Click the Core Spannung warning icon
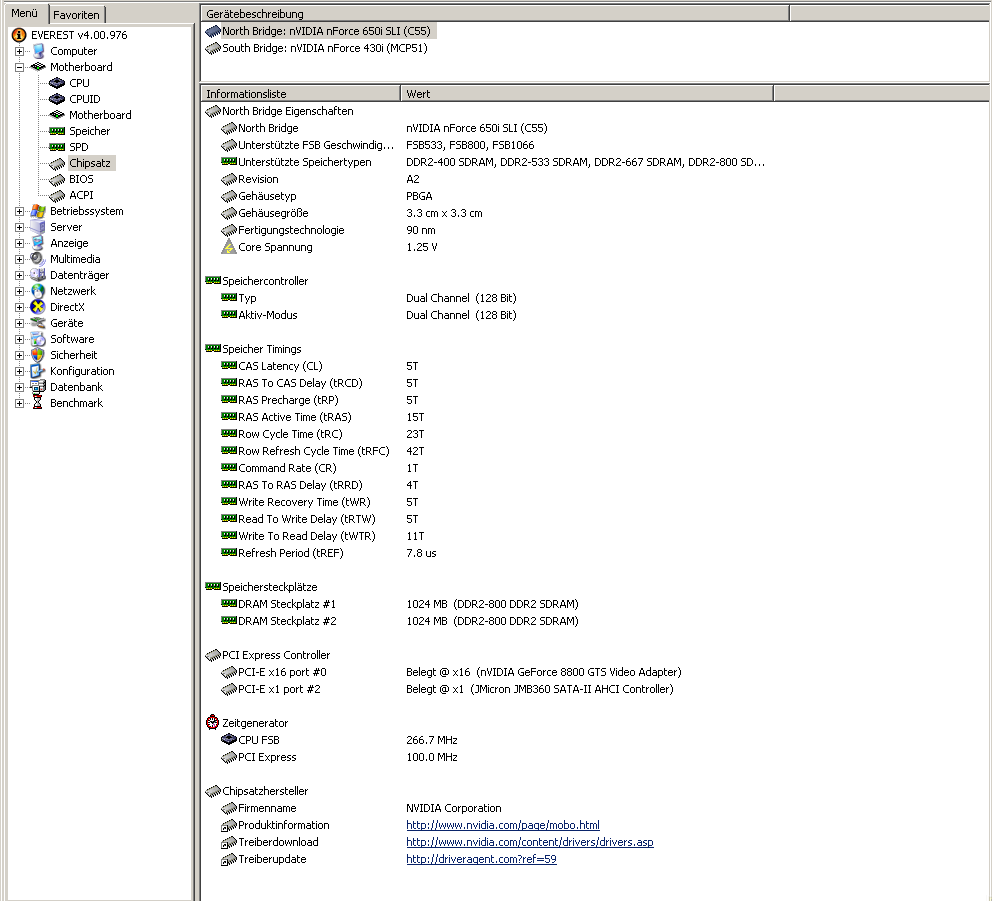Viewport: 992px width, 901px height. tap(228, 247)
